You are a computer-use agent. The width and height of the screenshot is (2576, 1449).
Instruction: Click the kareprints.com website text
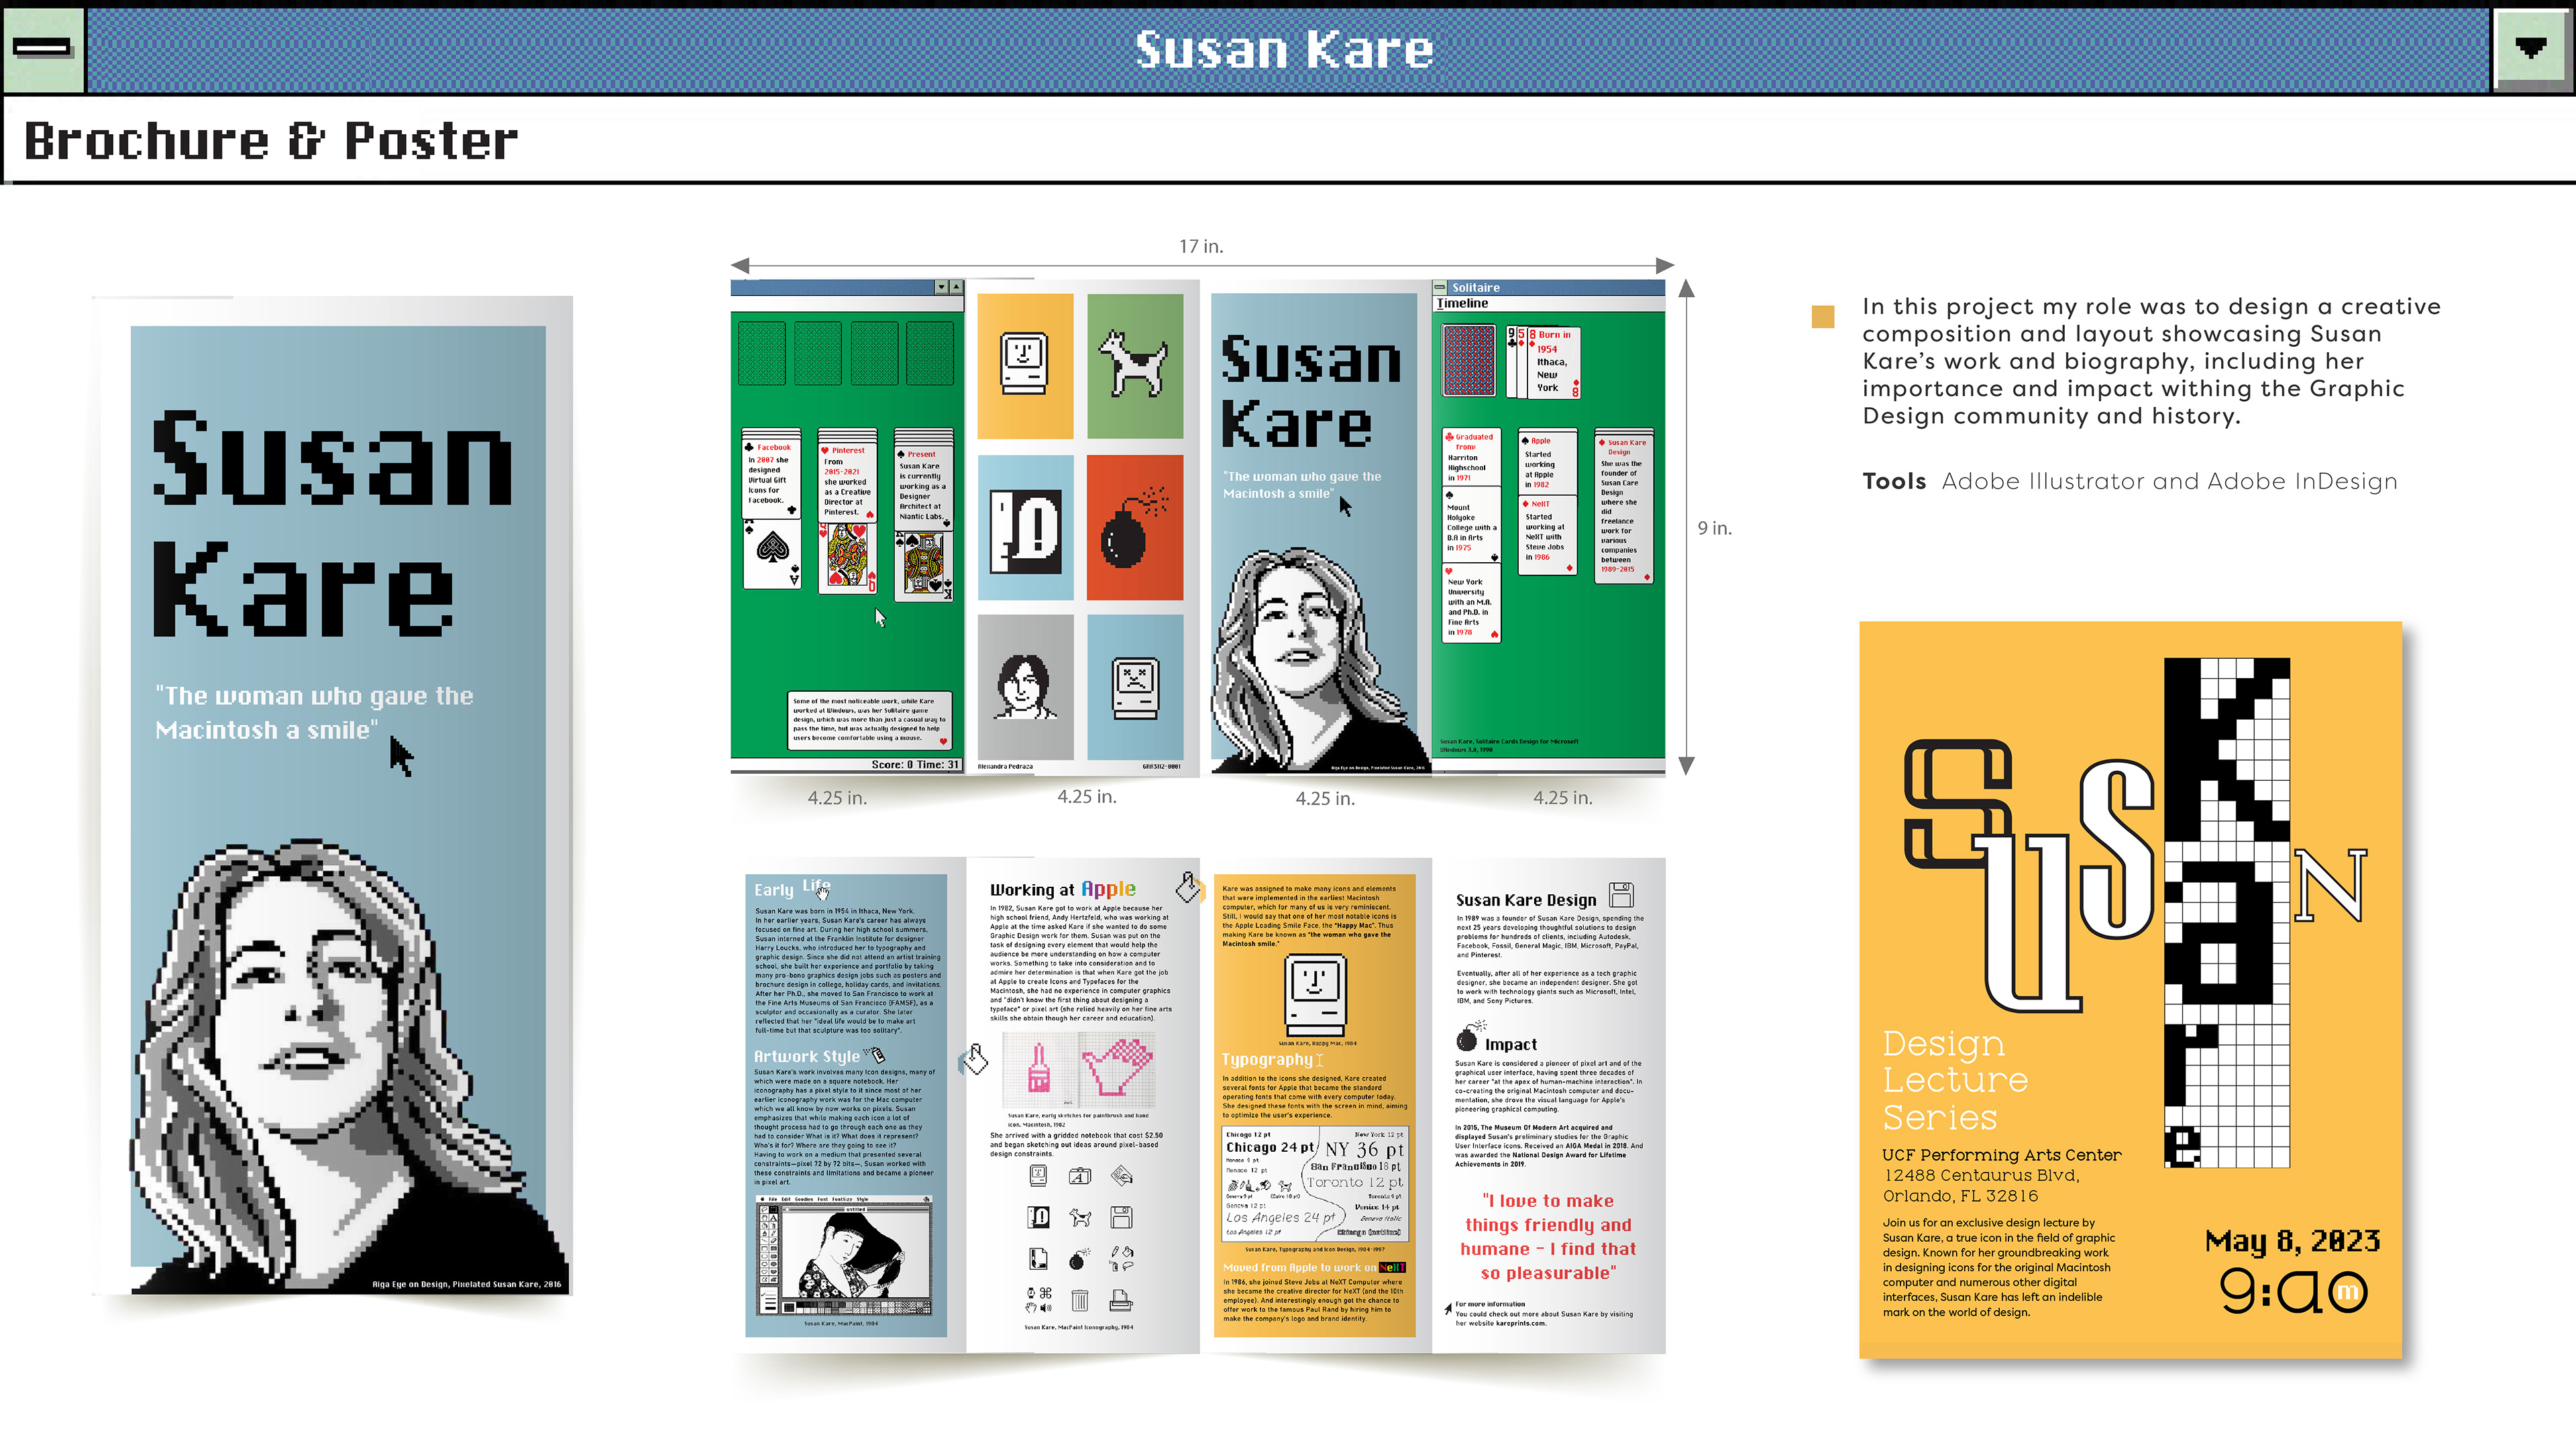pos(1521,1323)
